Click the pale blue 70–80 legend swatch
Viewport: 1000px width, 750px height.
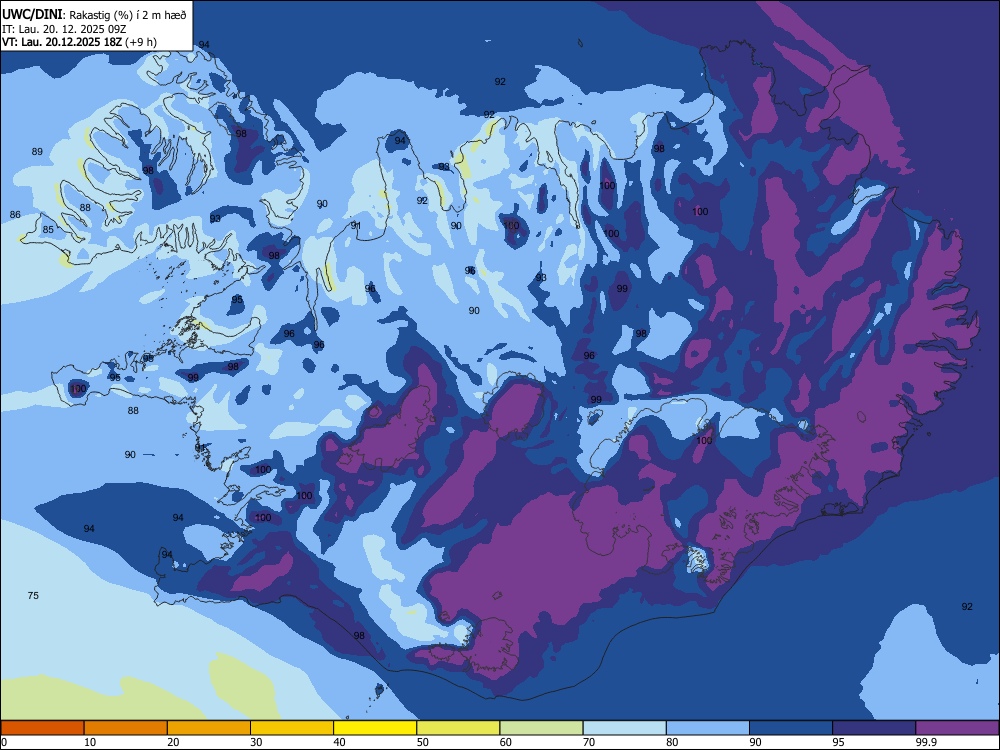pos(624,728)
